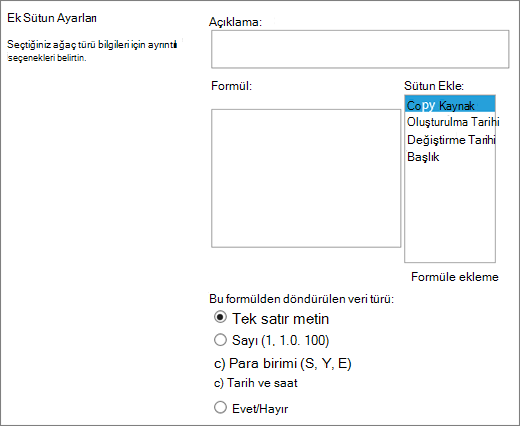Click 'Bu formülden döndürülen veri türü' label
The image size is (520, 426).
[301, 299]
